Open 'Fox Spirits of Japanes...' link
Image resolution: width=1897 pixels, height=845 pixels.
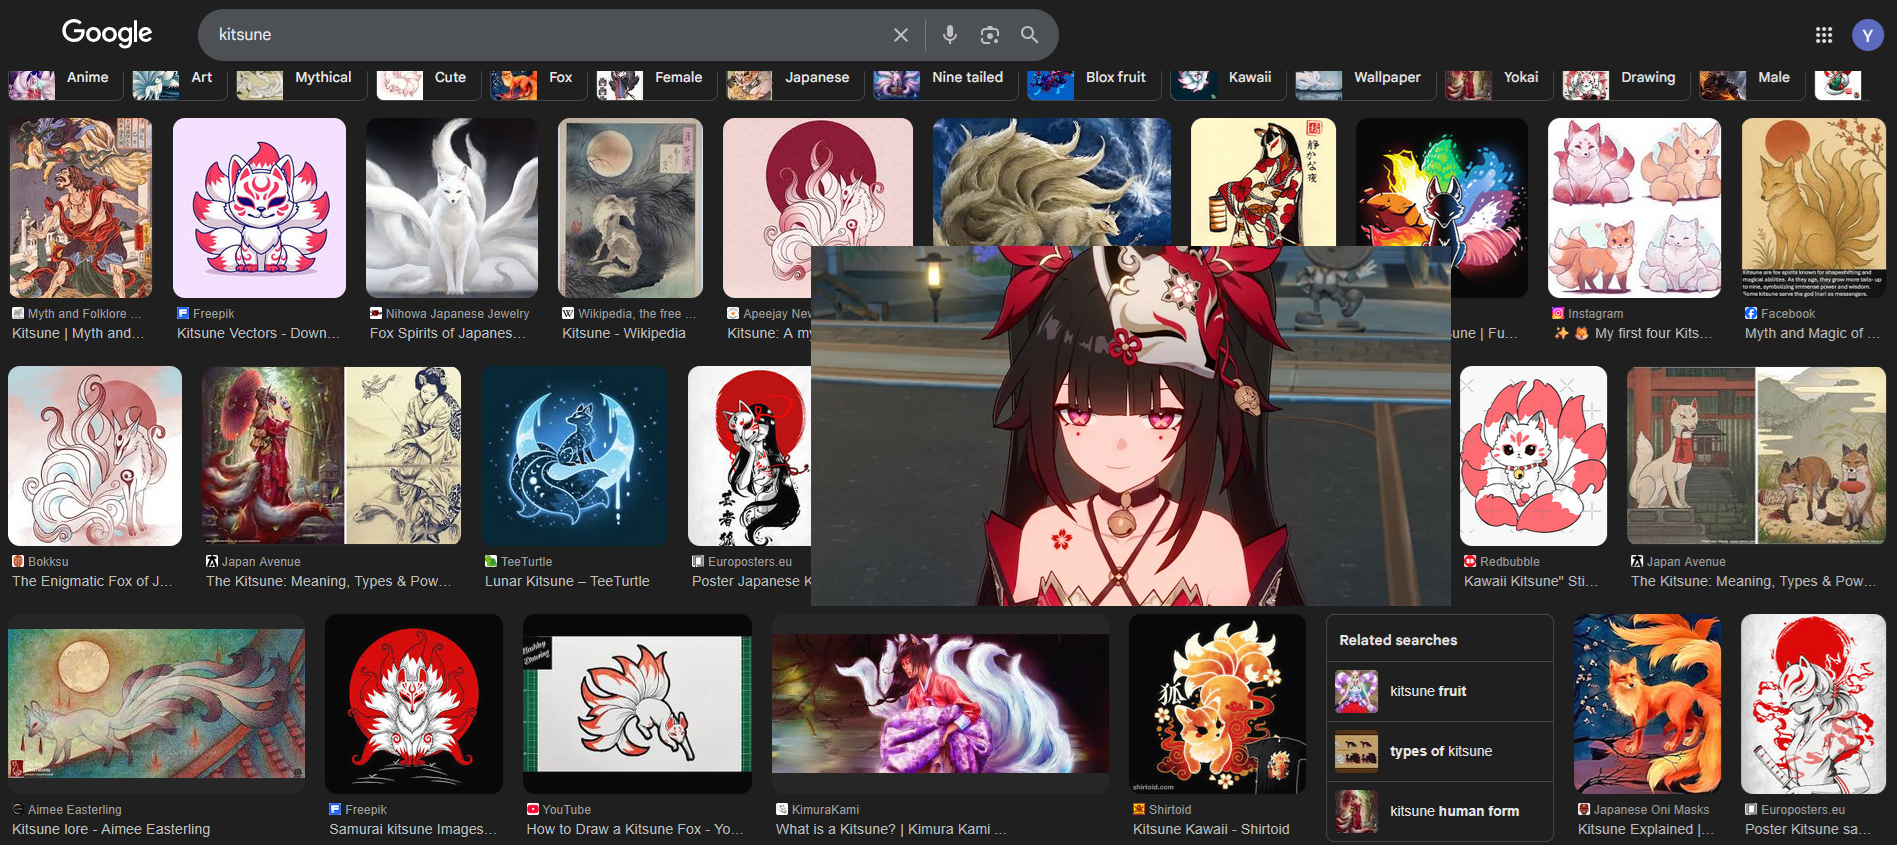tap(447, 333)
